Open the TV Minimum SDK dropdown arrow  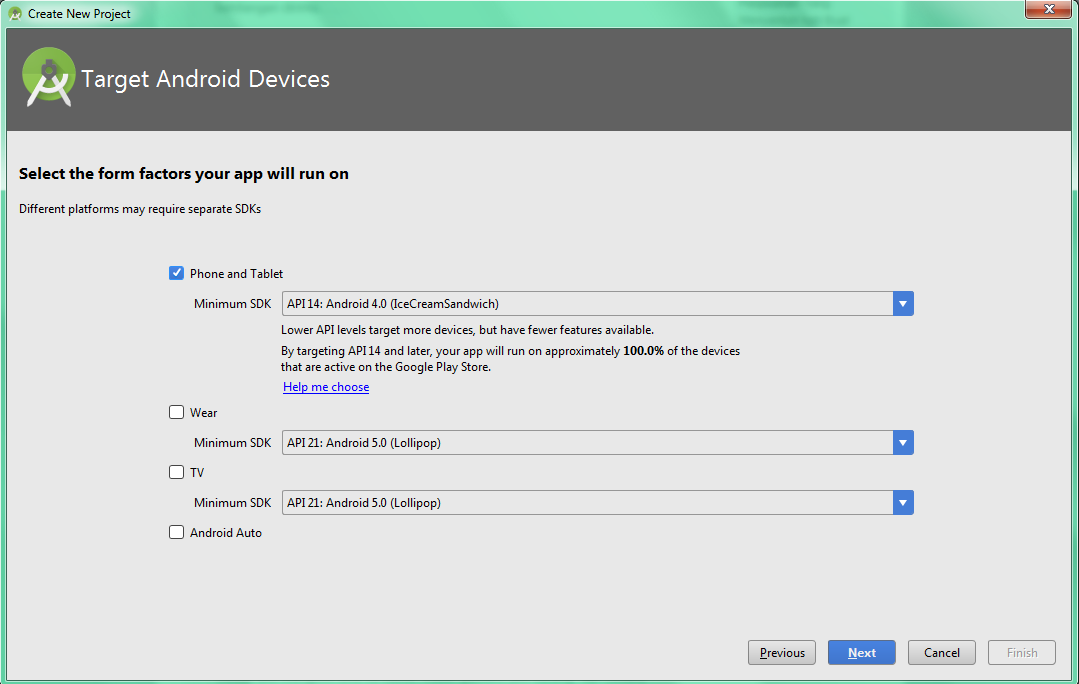pyautogui.click(x=903, y=502)
